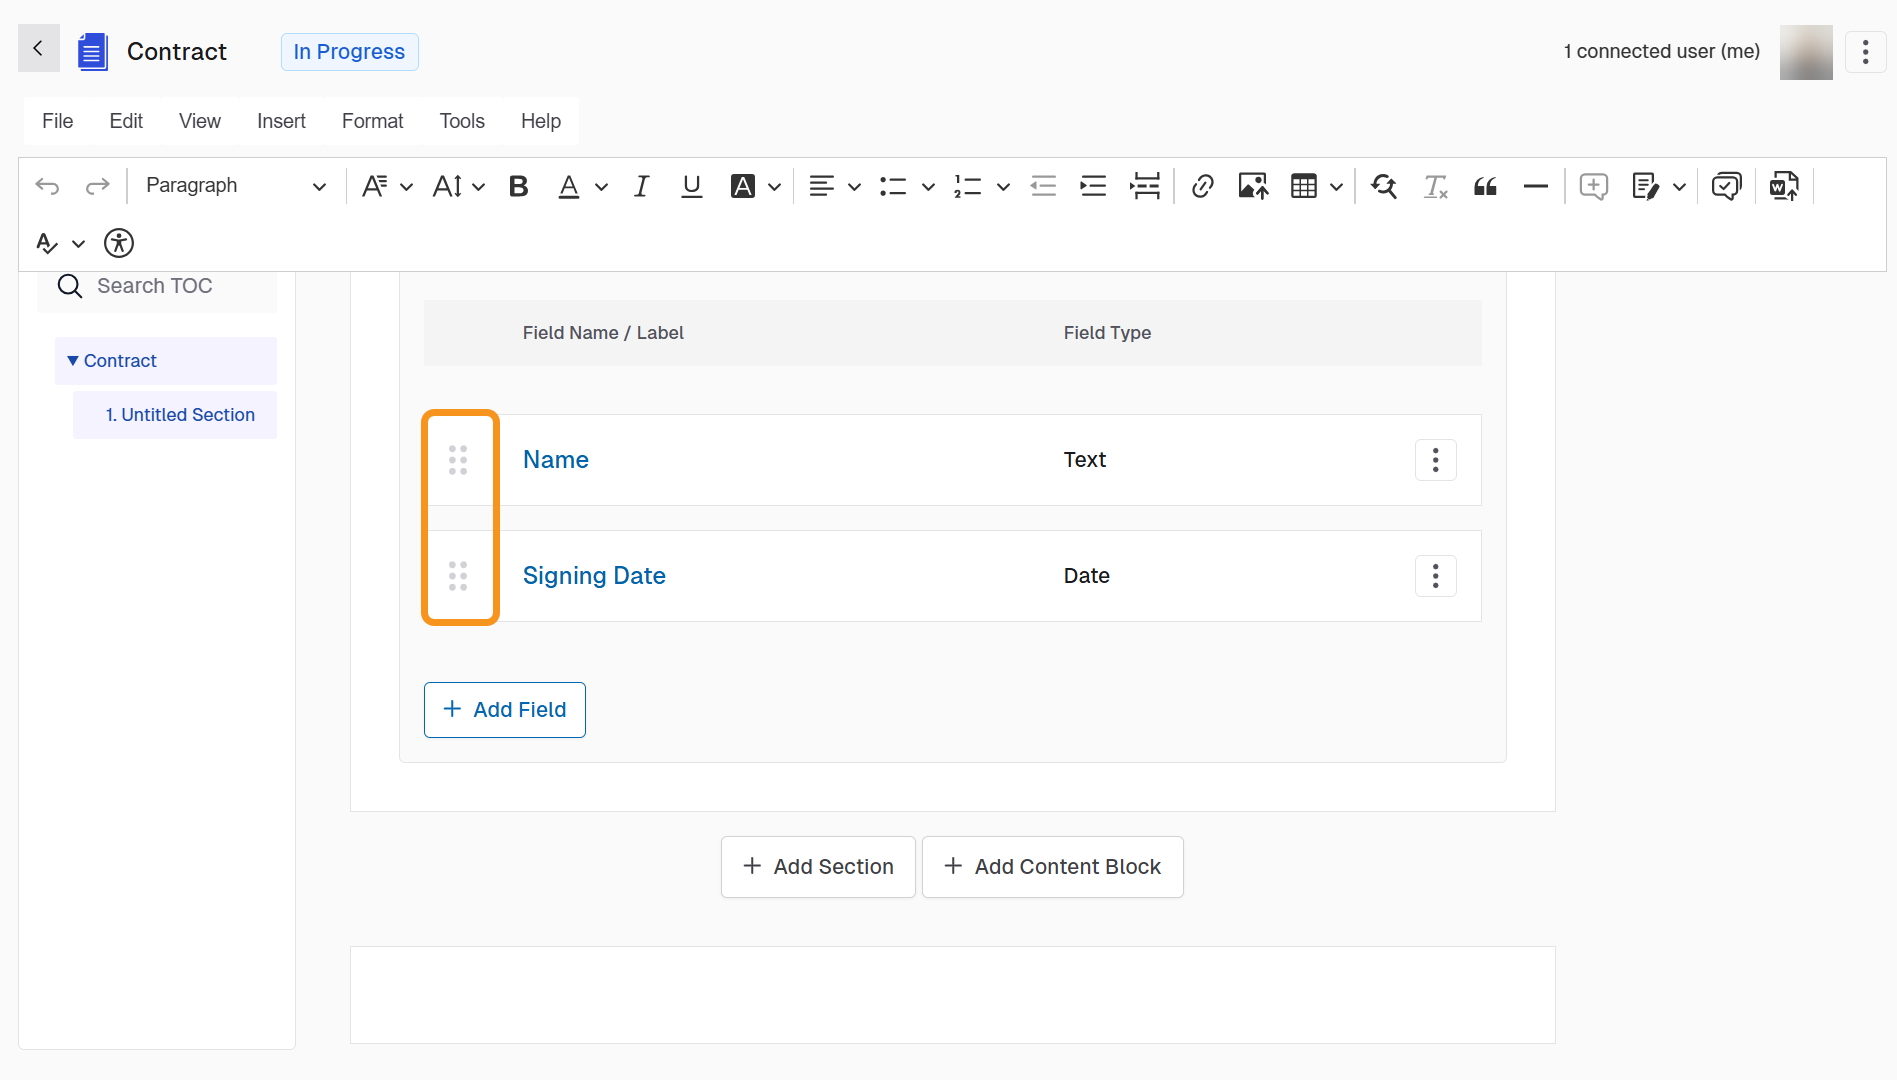Open the Format menu

(372, 121)
